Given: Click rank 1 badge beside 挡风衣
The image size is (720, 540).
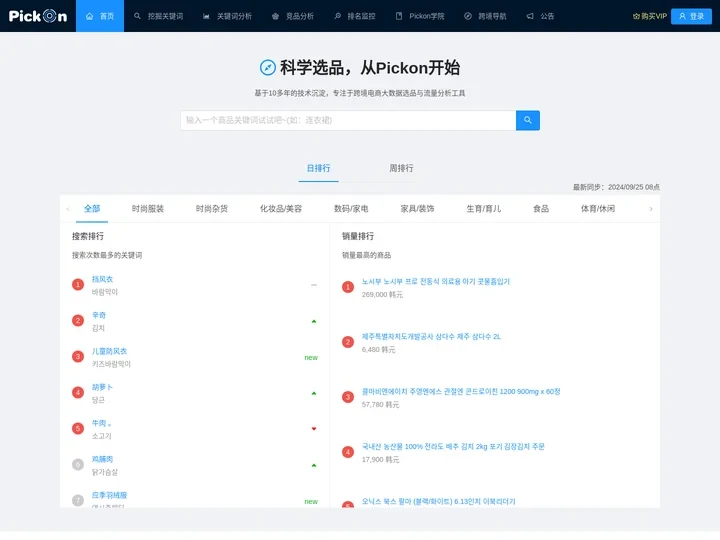Looking at the screenshot, I should click(78, 285).
